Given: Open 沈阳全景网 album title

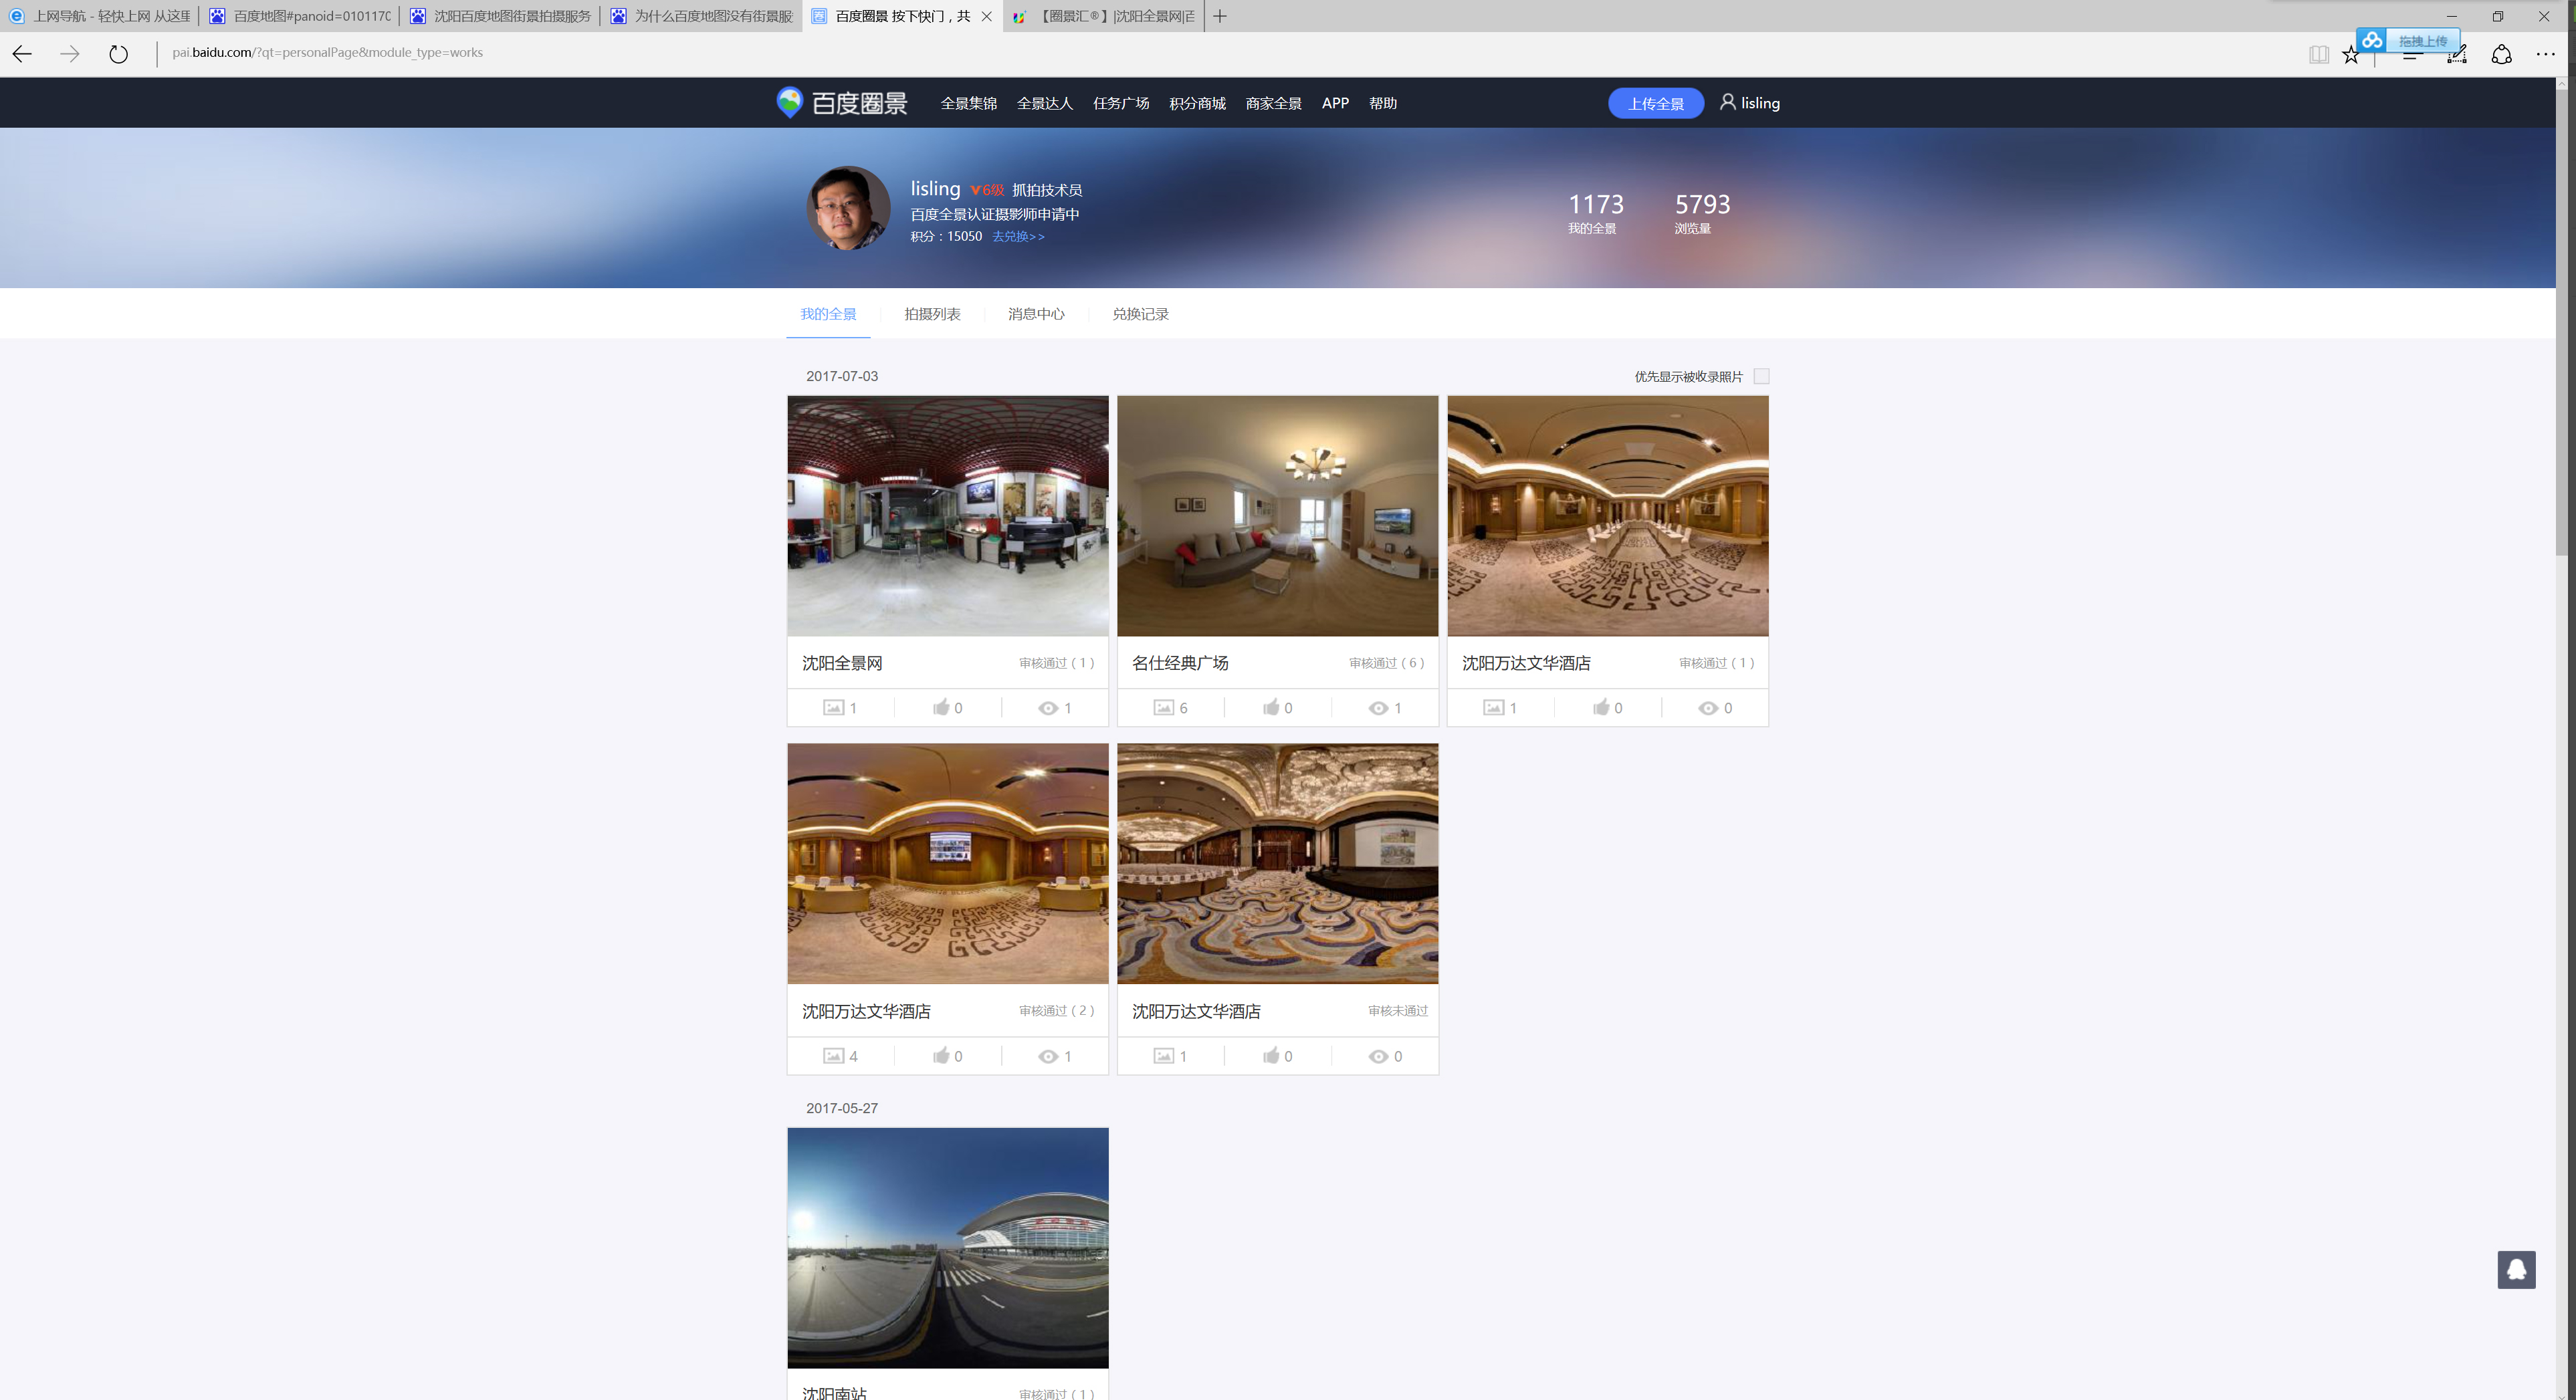Looking at the screenshot, I should (x=842, y=663).
